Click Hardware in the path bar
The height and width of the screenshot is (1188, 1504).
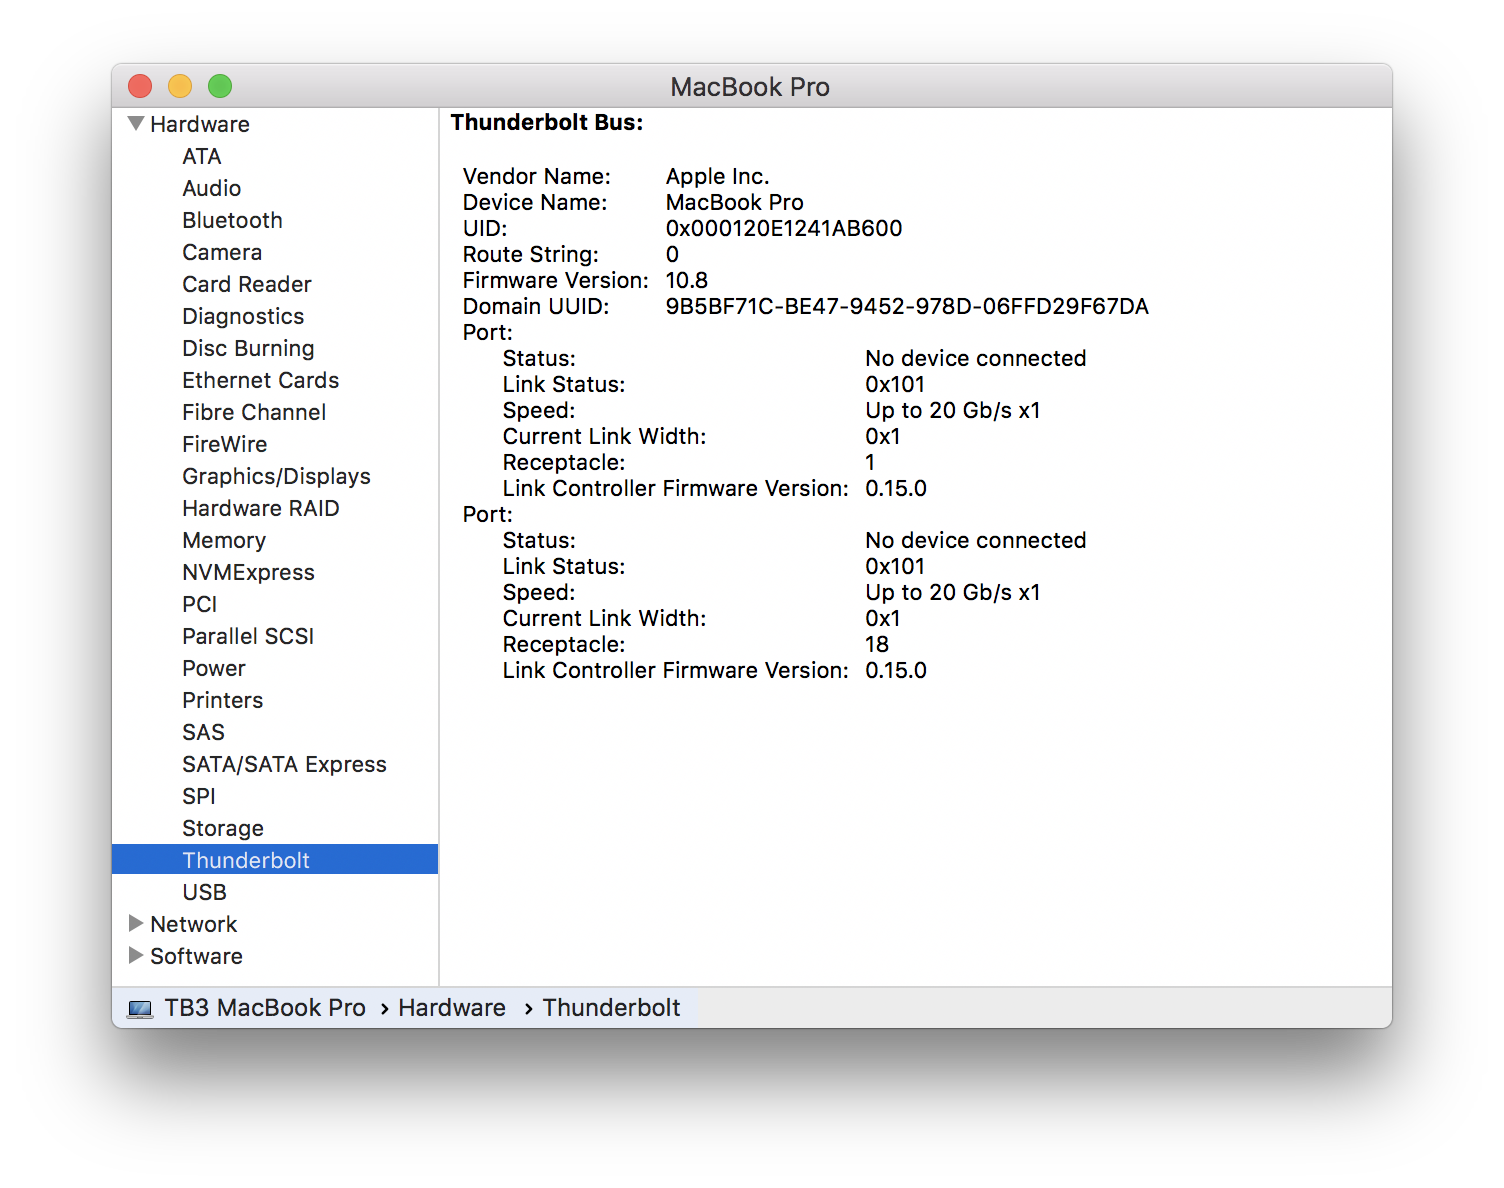point(452,1008)
